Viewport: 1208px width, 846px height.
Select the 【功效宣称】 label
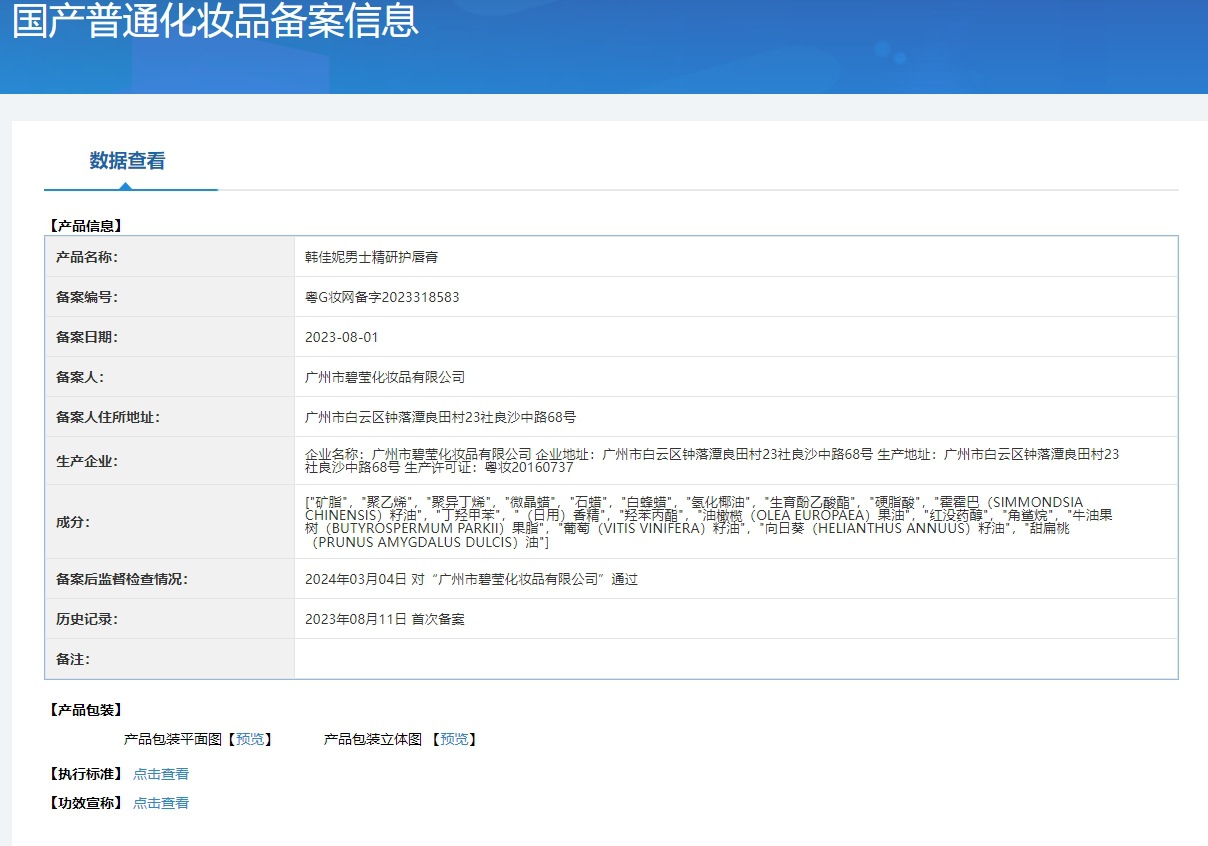(x=85, y=803)
